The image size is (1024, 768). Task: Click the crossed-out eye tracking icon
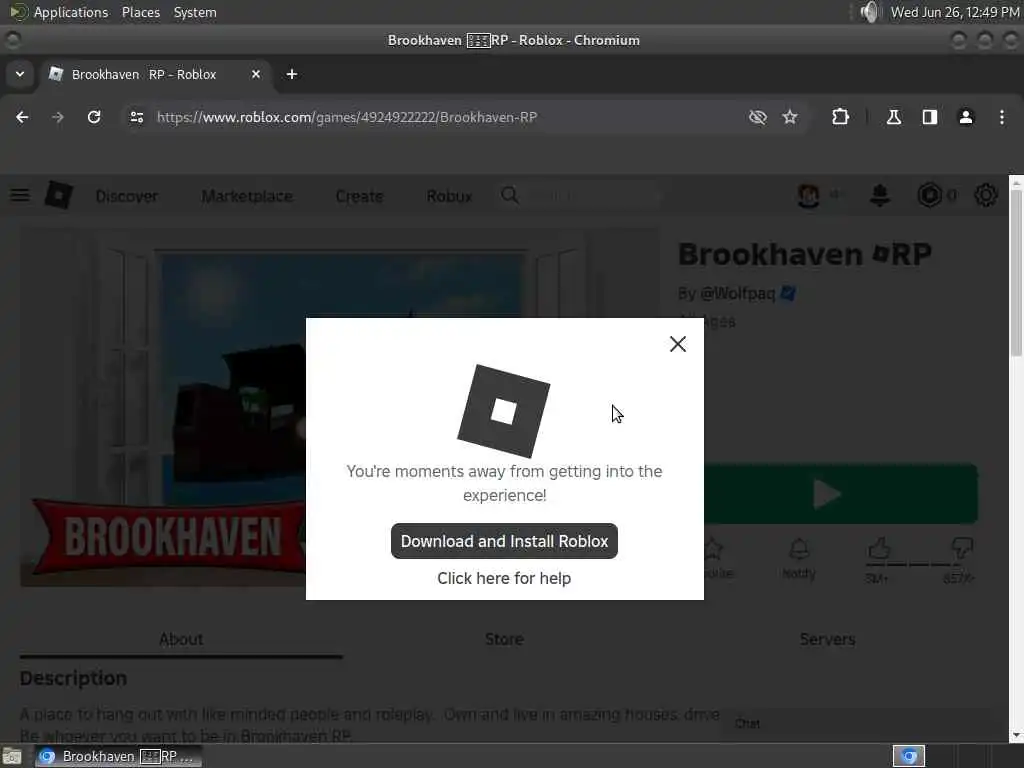tap(758, 117)
